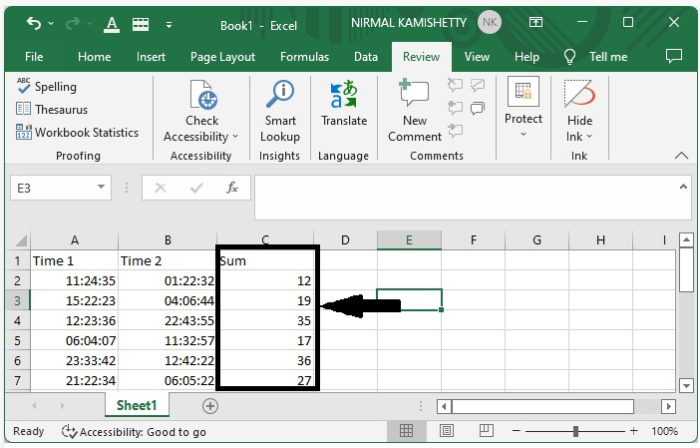Image resolution: width=700 pixels, height=448 pixels.
Task: Open the insert function fx button
Action: point(232,188)
